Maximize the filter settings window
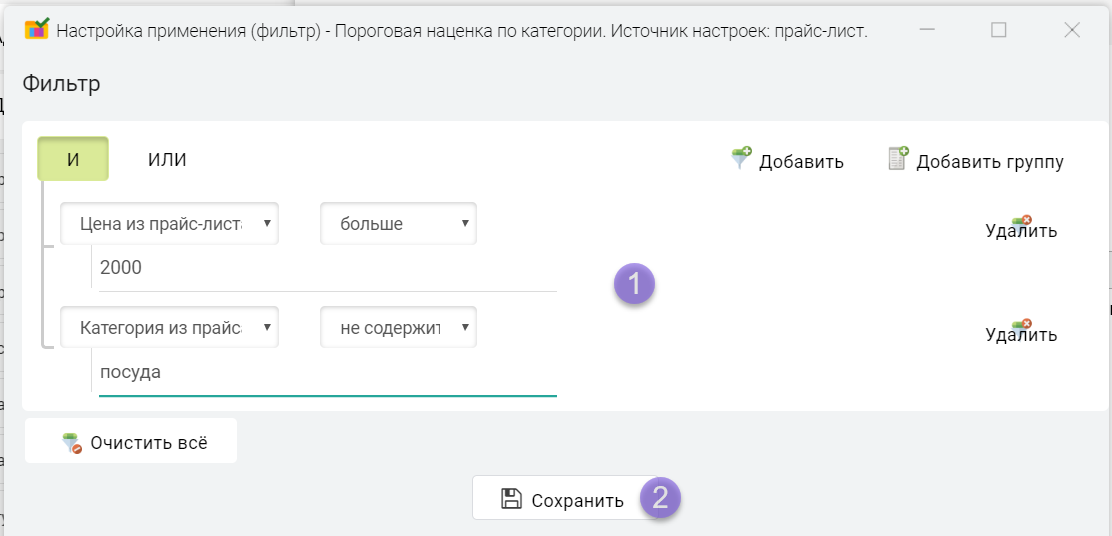 click(998, 30)
